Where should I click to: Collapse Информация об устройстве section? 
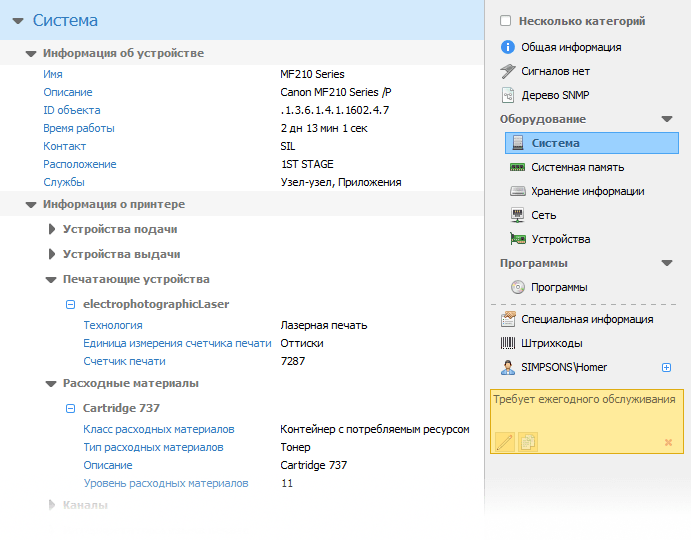(31, 54)
